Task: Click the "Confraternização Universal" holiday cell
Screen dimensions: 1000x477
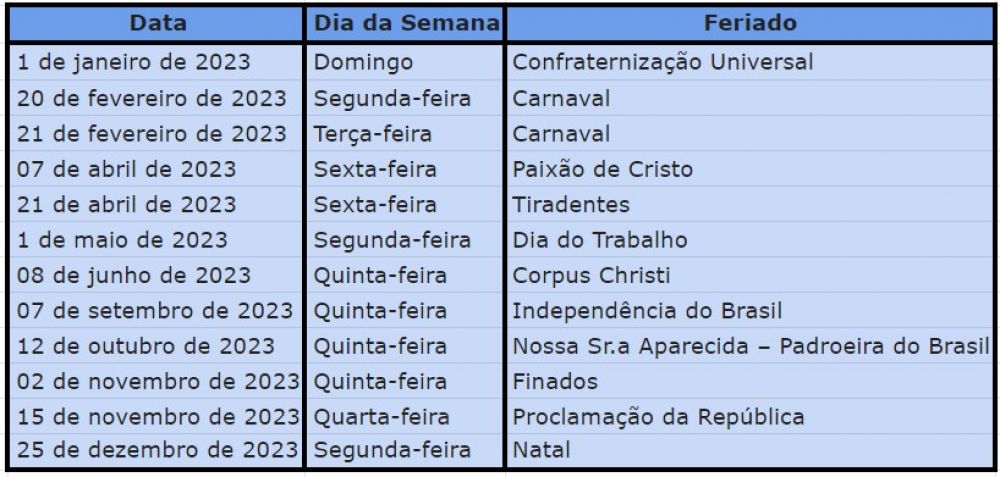Action: (x=662, y=61)
